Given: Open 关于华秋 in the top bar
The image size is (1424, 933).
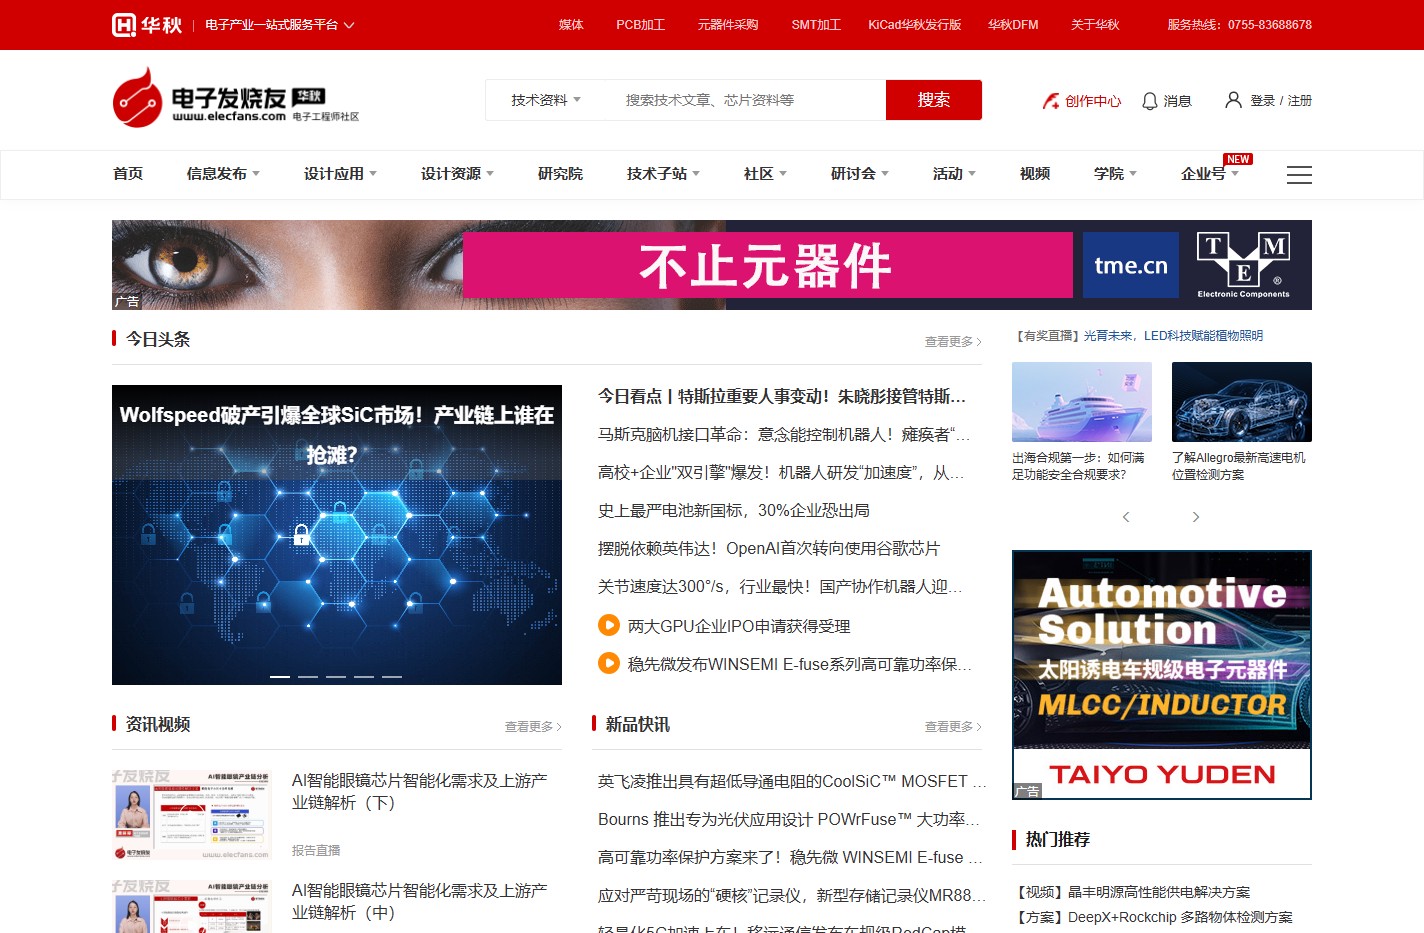Looking at the screenshot, I should pyautogui.click(x=1095, y=25).
